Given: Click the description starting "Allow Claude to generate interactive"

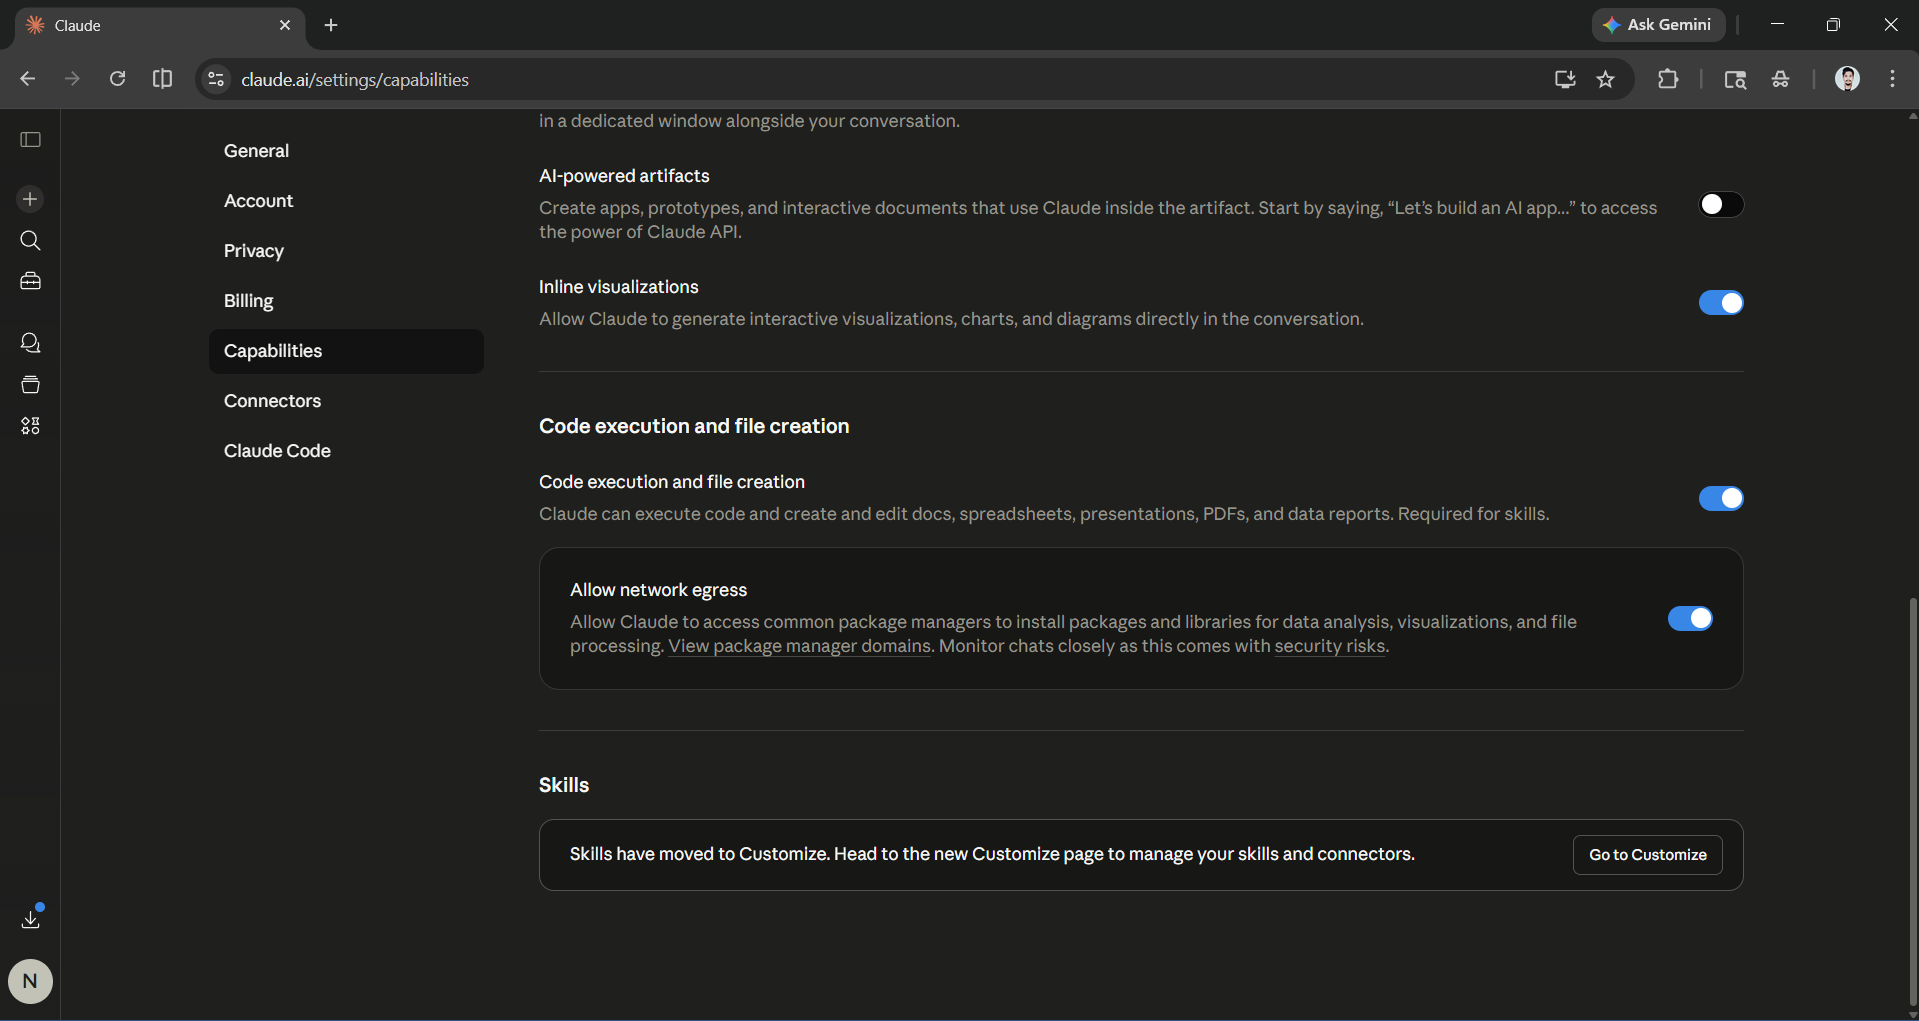Looking at the screenshot, I should coord(951,319).
